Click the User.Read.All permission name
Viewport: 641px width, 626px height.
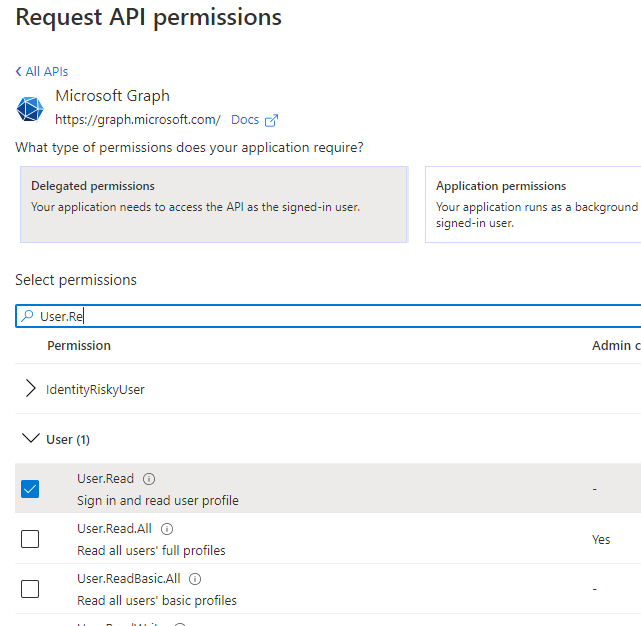(x=114, y=529)
